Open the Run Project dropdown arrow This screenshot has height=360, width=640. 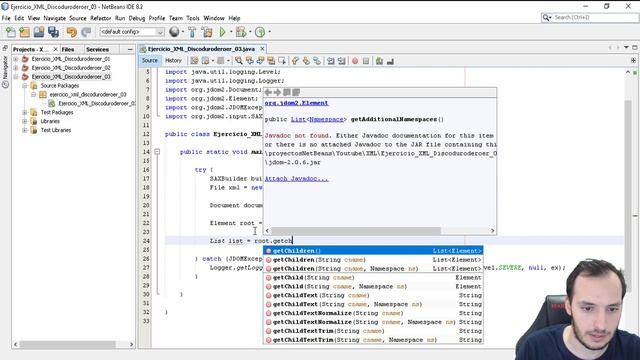click(x=231, y=32)
